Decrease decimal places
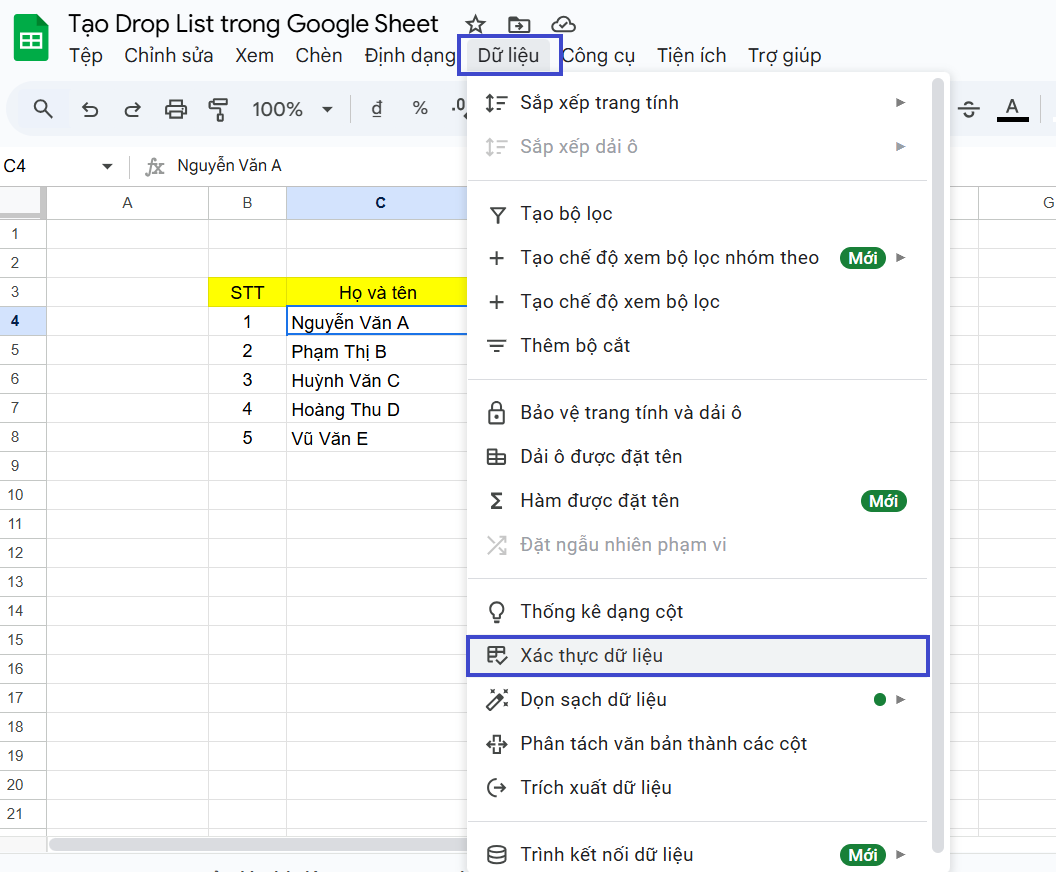Viewport: 1056px width, 872px height. (x=458, y=108)
